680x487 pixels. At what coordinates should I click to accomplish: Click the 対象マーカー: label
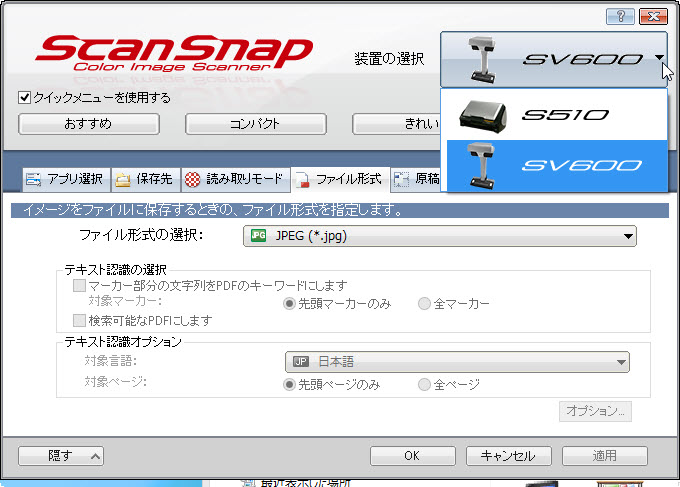tap(125, 301)
